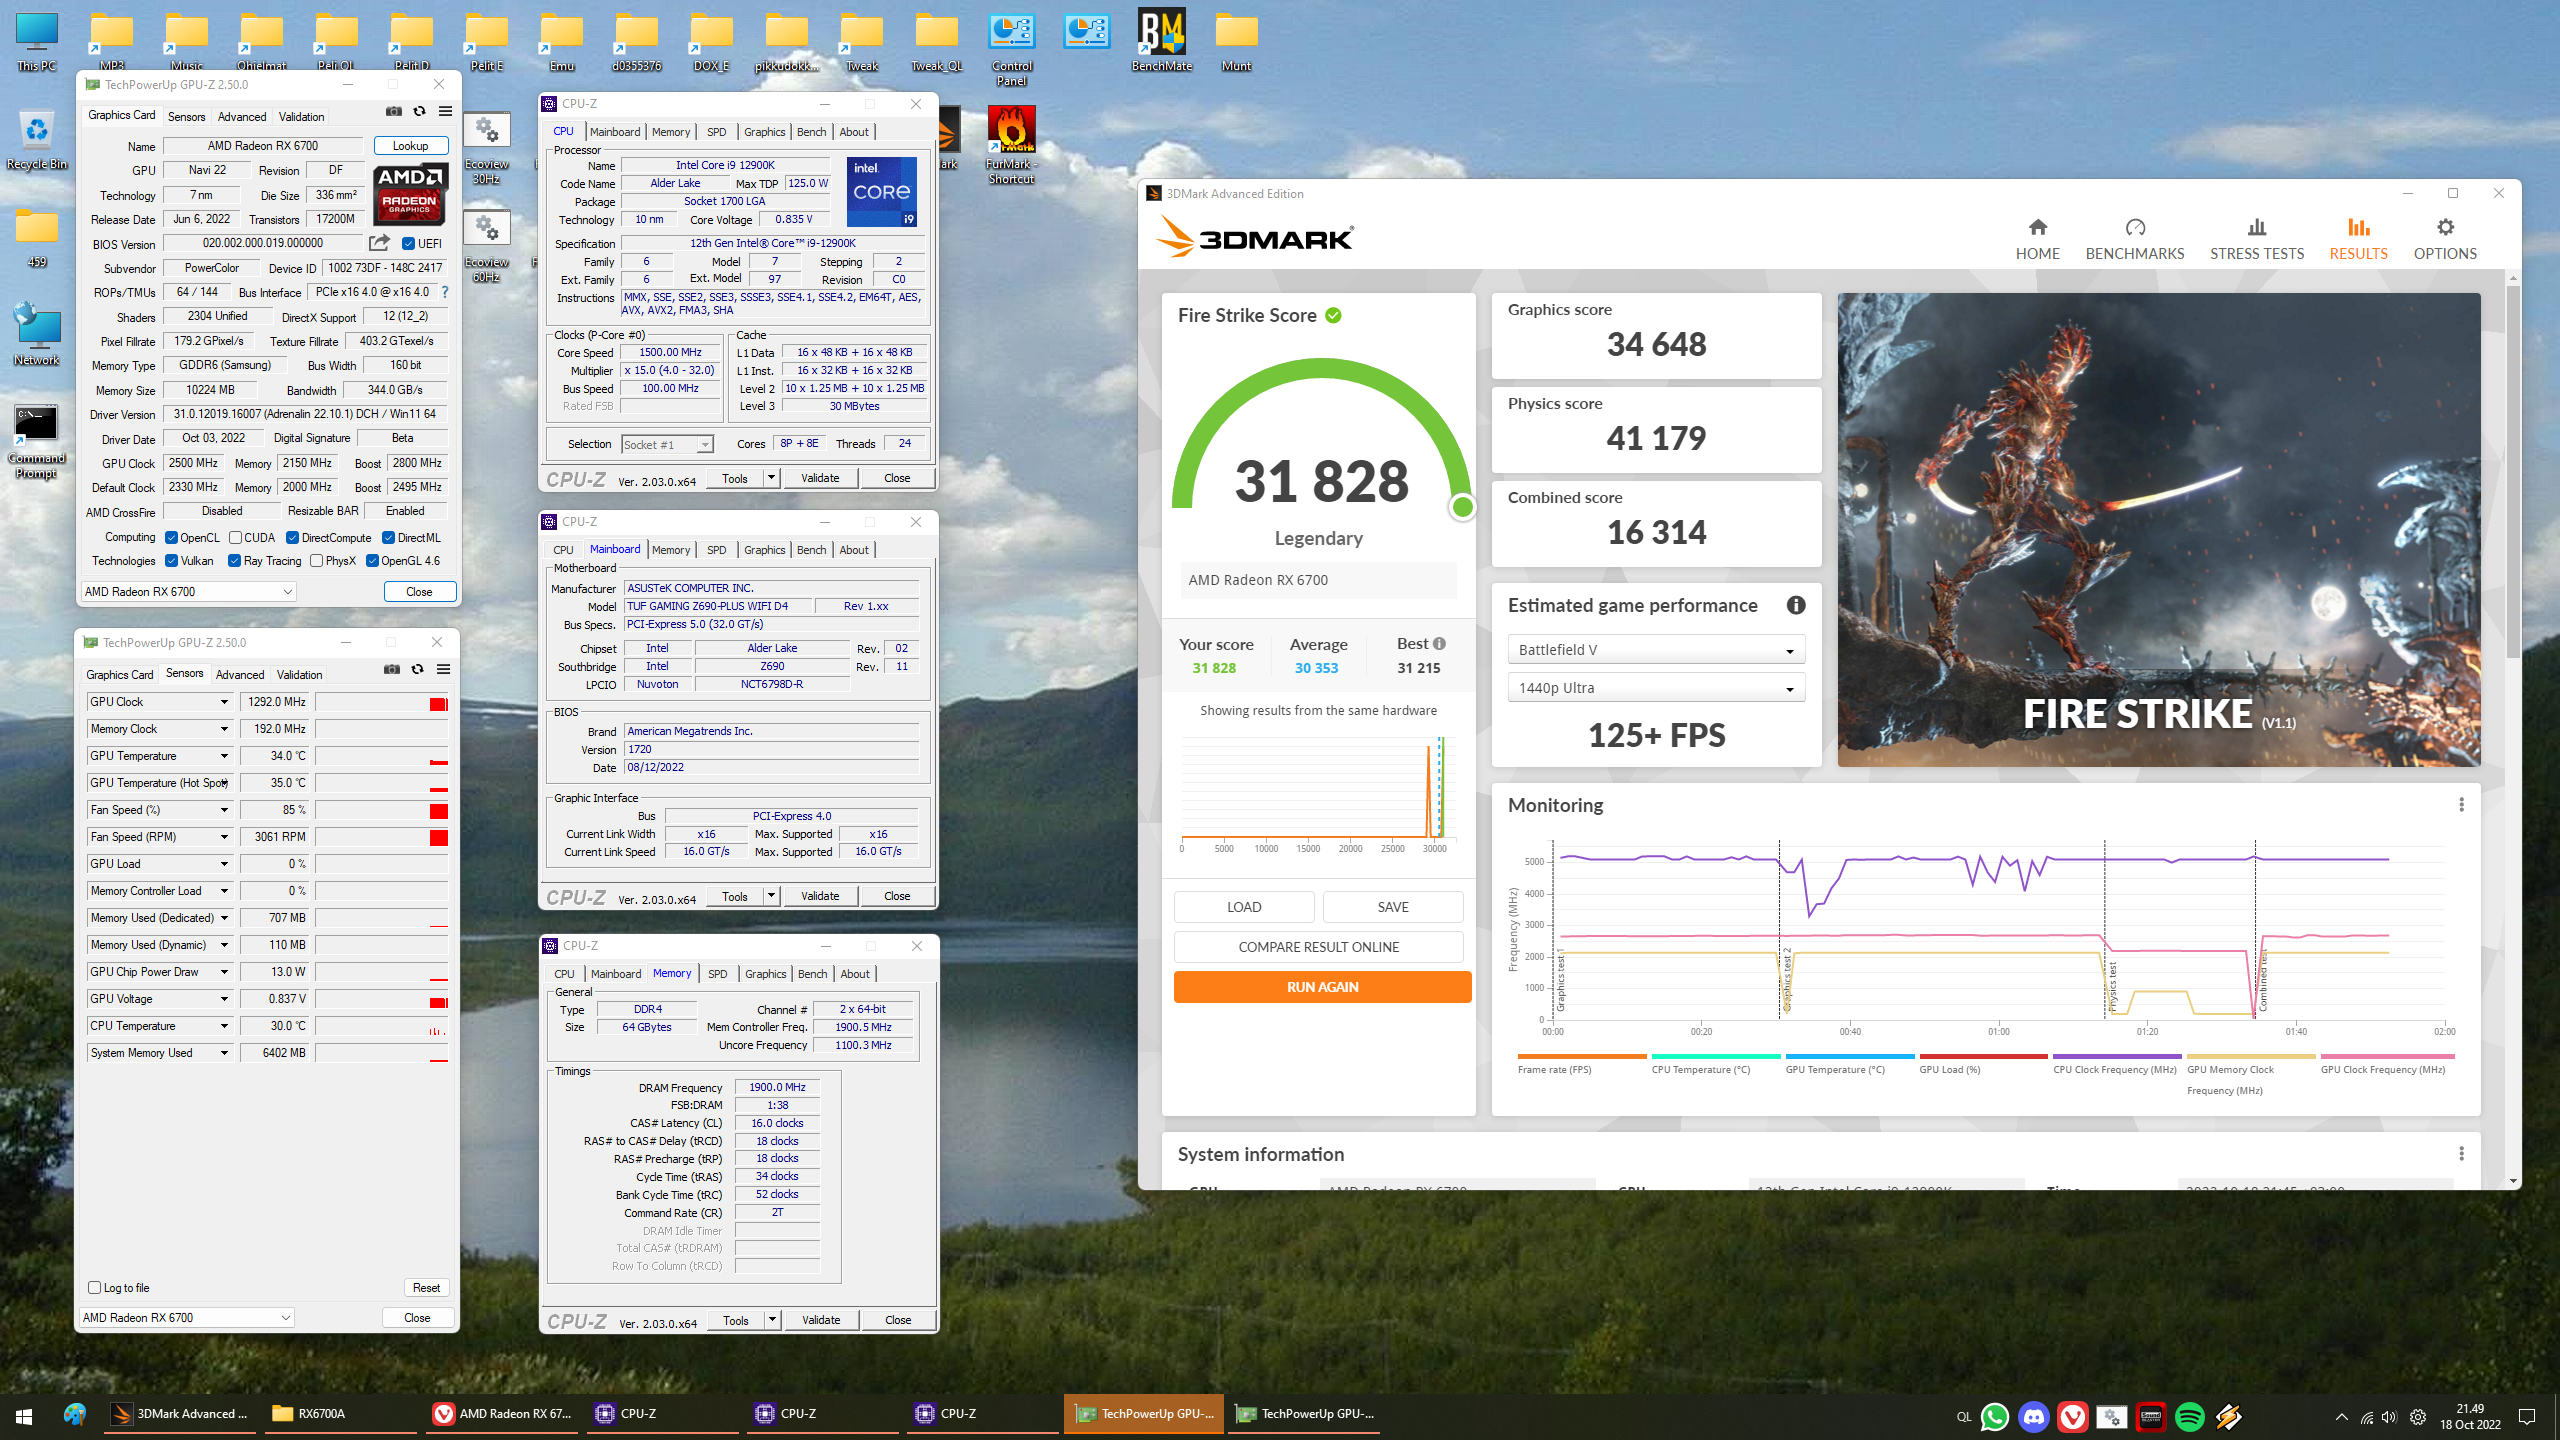This screenshot has height=1440, width=2560.
Task: Click Bus Interface question mark in GPU-Z
Action: pos(445,292)
